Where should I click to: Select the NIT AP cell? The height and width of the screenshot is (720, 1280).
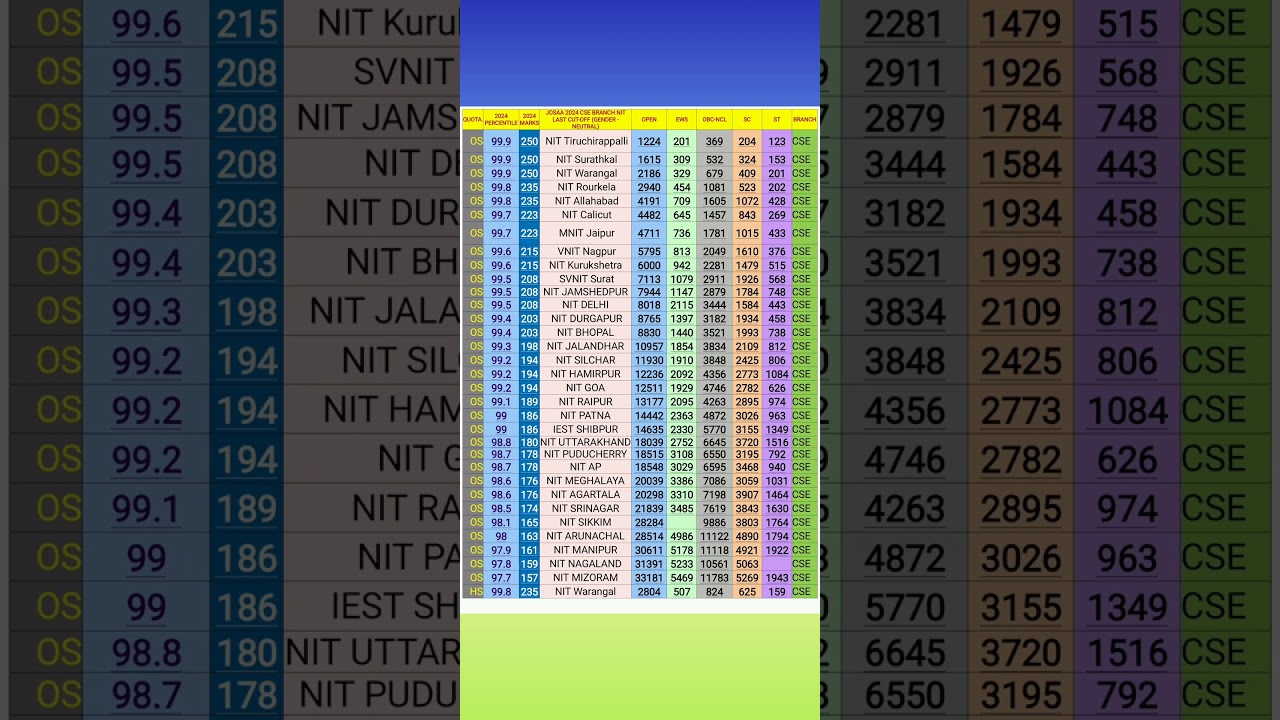pos(586,467)
